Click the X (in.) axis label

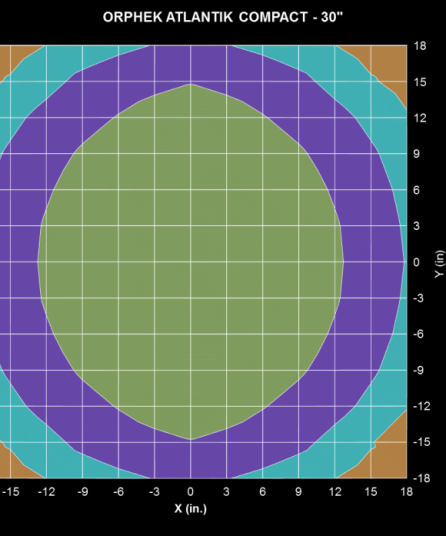coord(190,509)
